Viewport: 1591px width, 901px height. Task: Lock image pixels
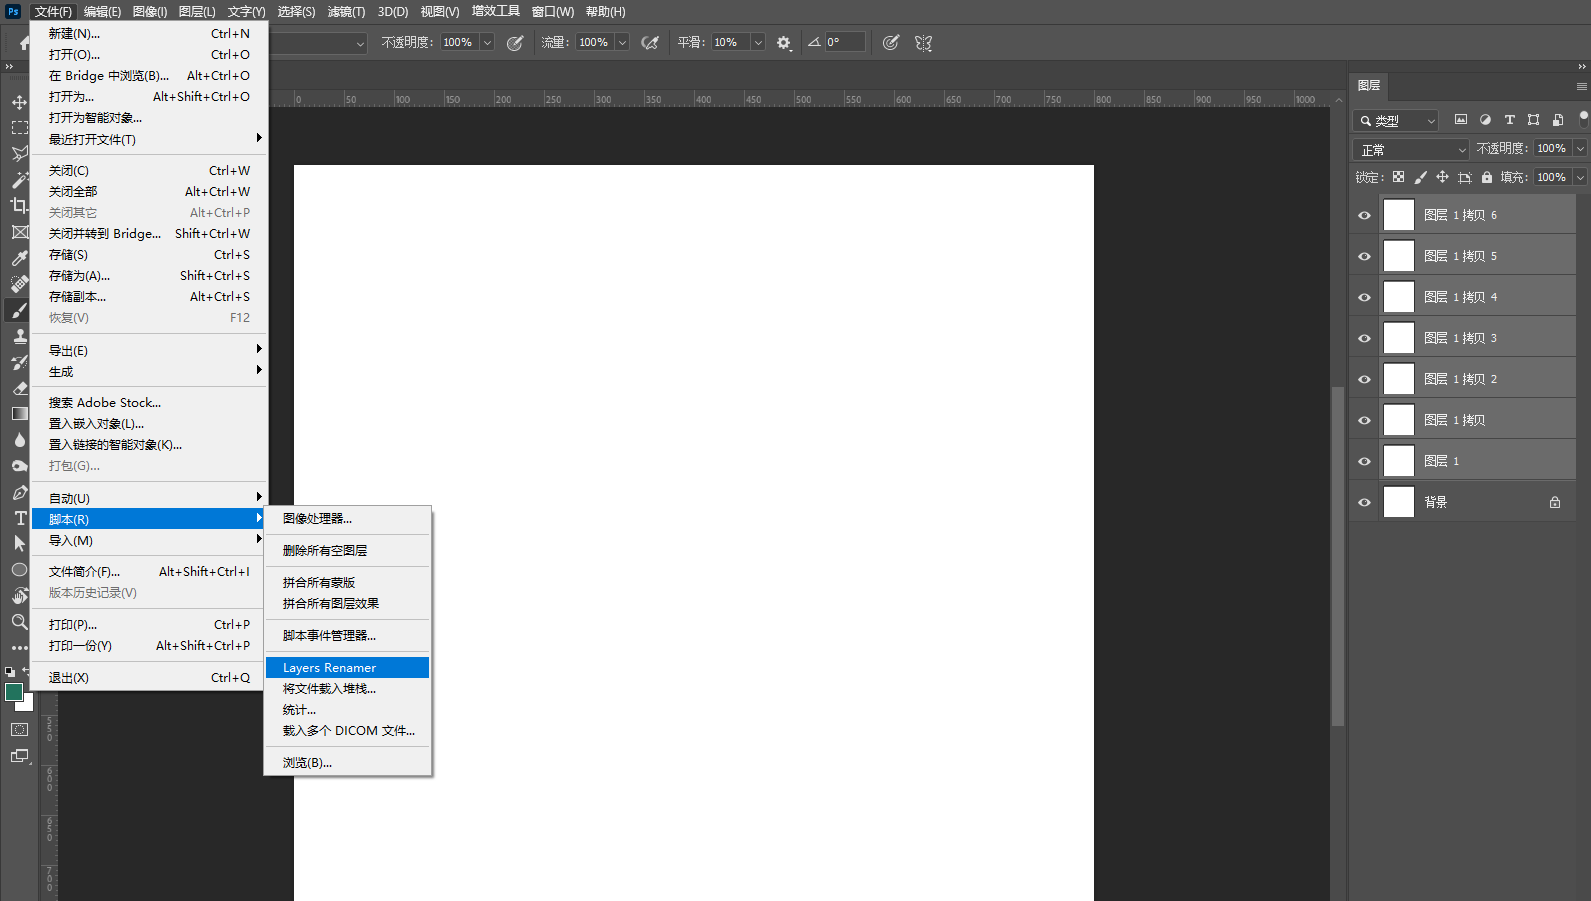[1420, 177]
